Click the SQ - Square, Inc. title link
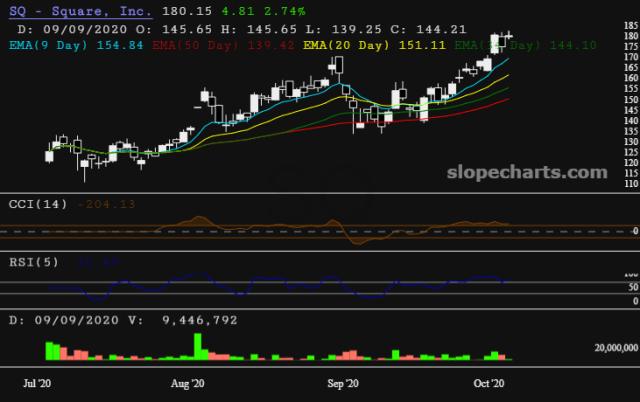 (81, 11)
